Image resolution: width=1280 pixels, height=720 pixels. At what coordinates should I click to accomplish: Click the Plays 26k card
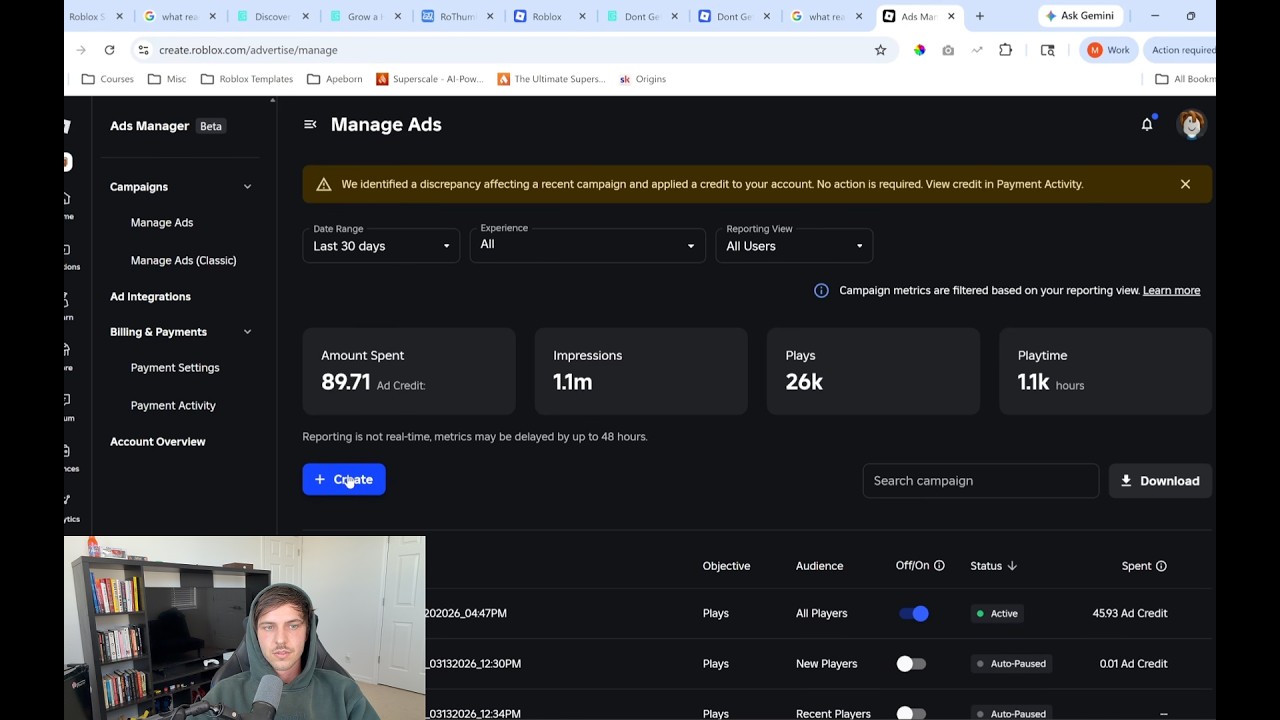tap(873, 371)
